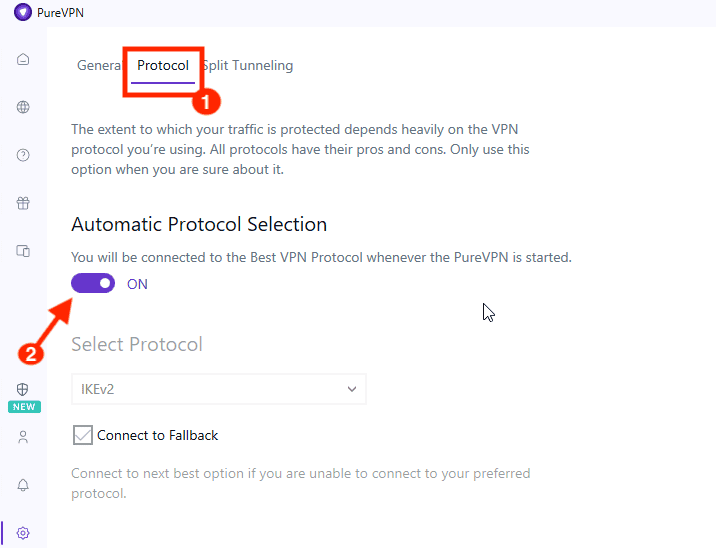Open the settings gear icon
716x548 pixels.
(23, 533)
